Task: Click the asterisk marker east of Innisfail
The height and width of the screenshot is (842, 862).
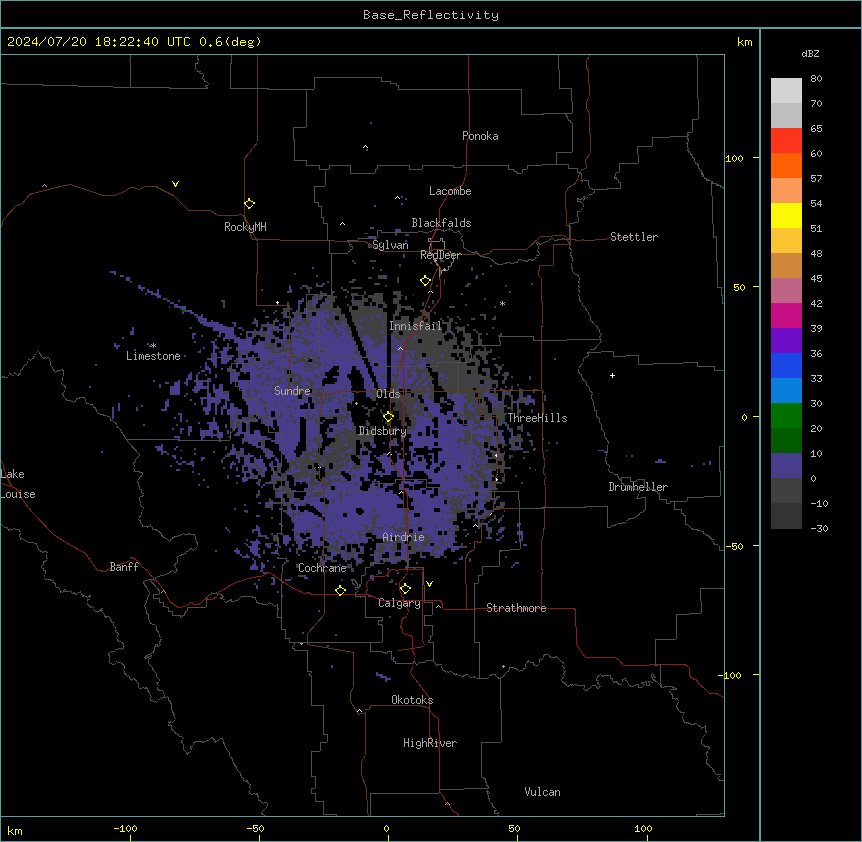Action: coord(502,304)
